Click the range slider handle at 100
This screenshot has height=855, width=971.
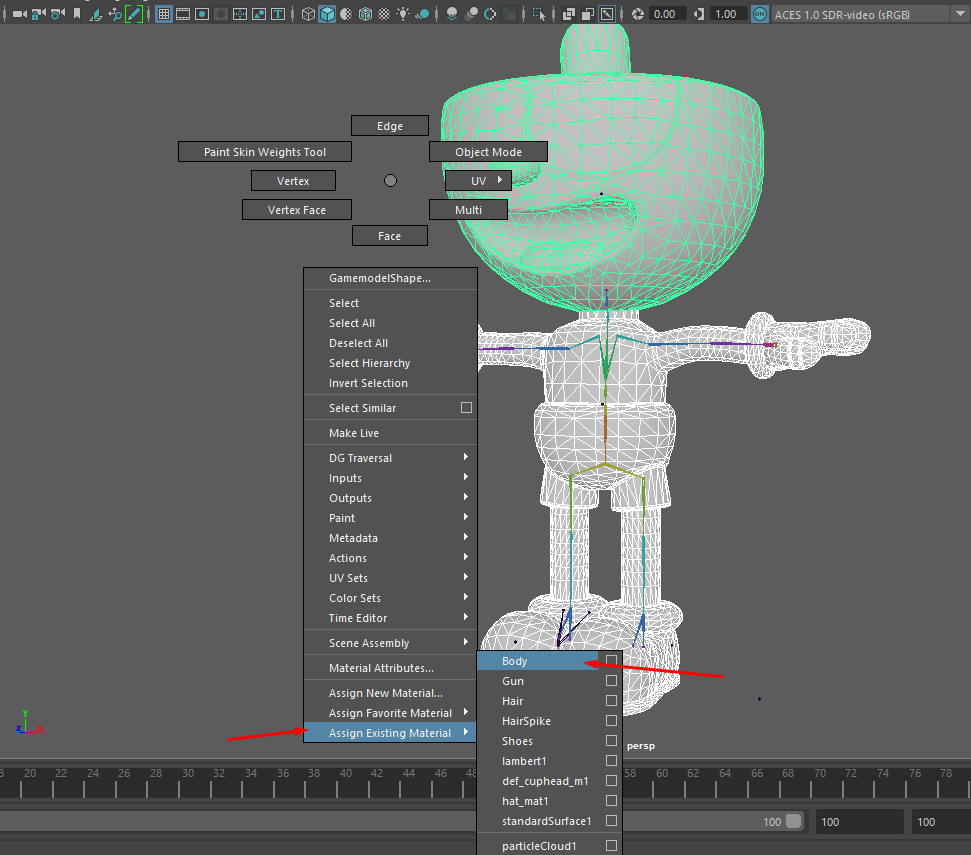tap(793, 821)
